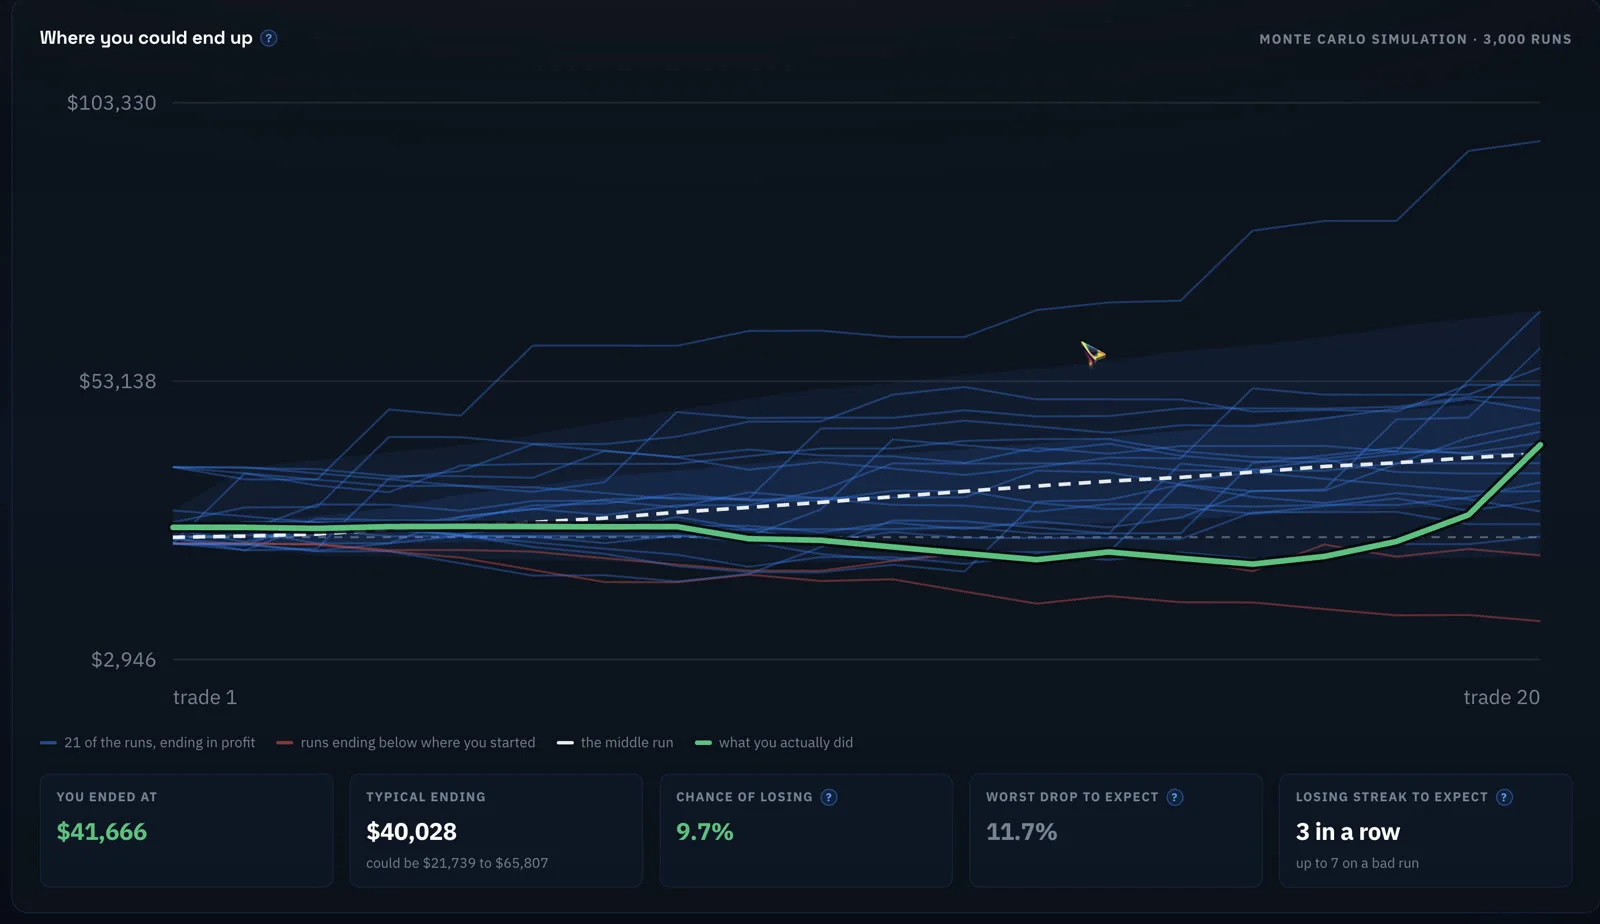Click help icon beside Losing Streak to Expect
The height and width of the screenshot is (924, 1600).
[1504, 797]
